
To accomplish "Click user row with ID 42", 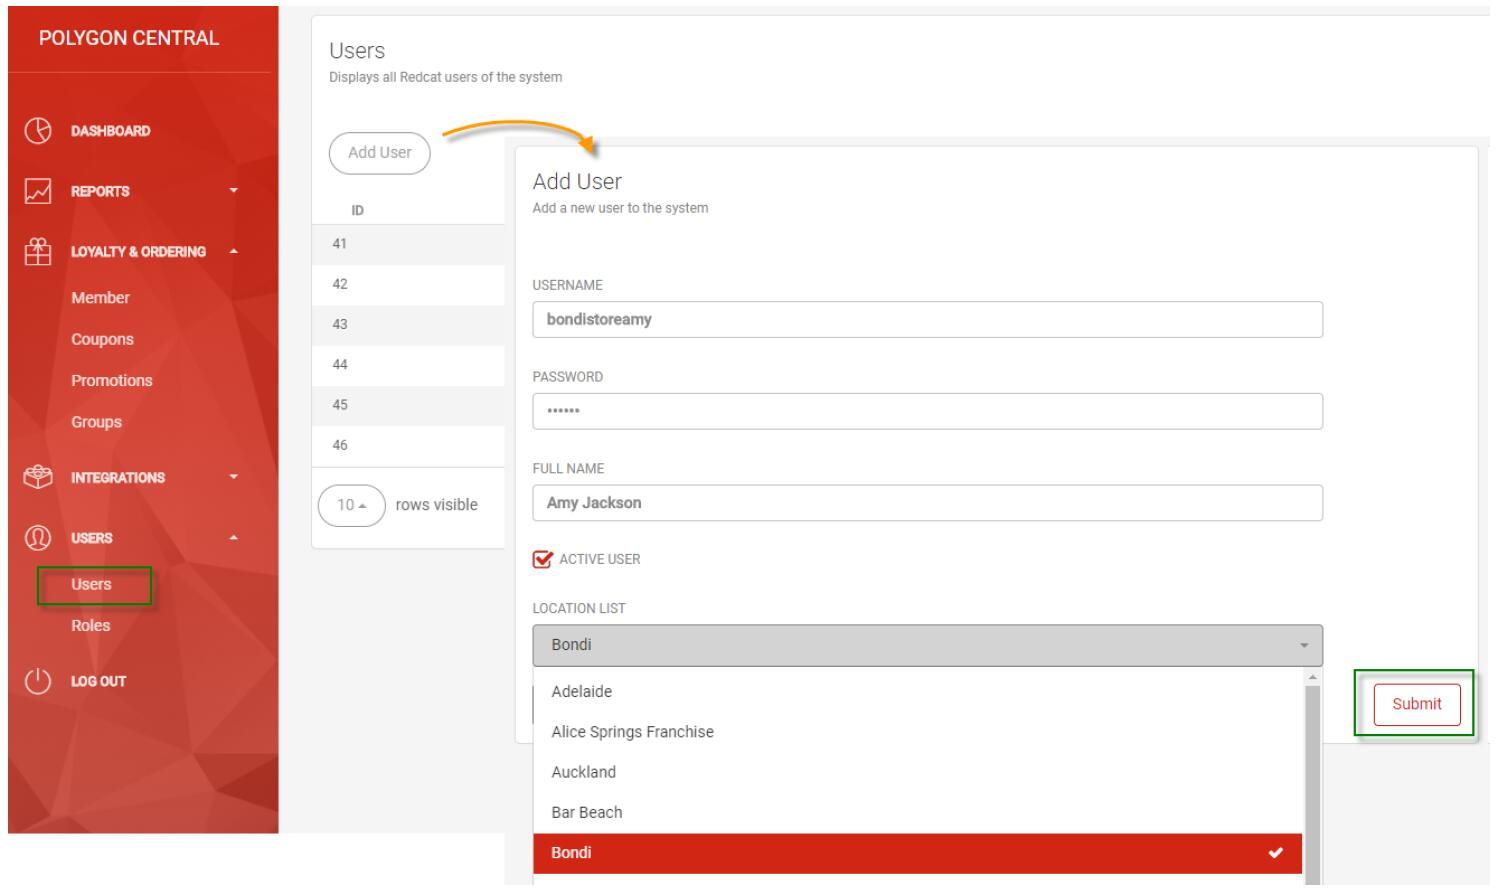I will point(408,284).
